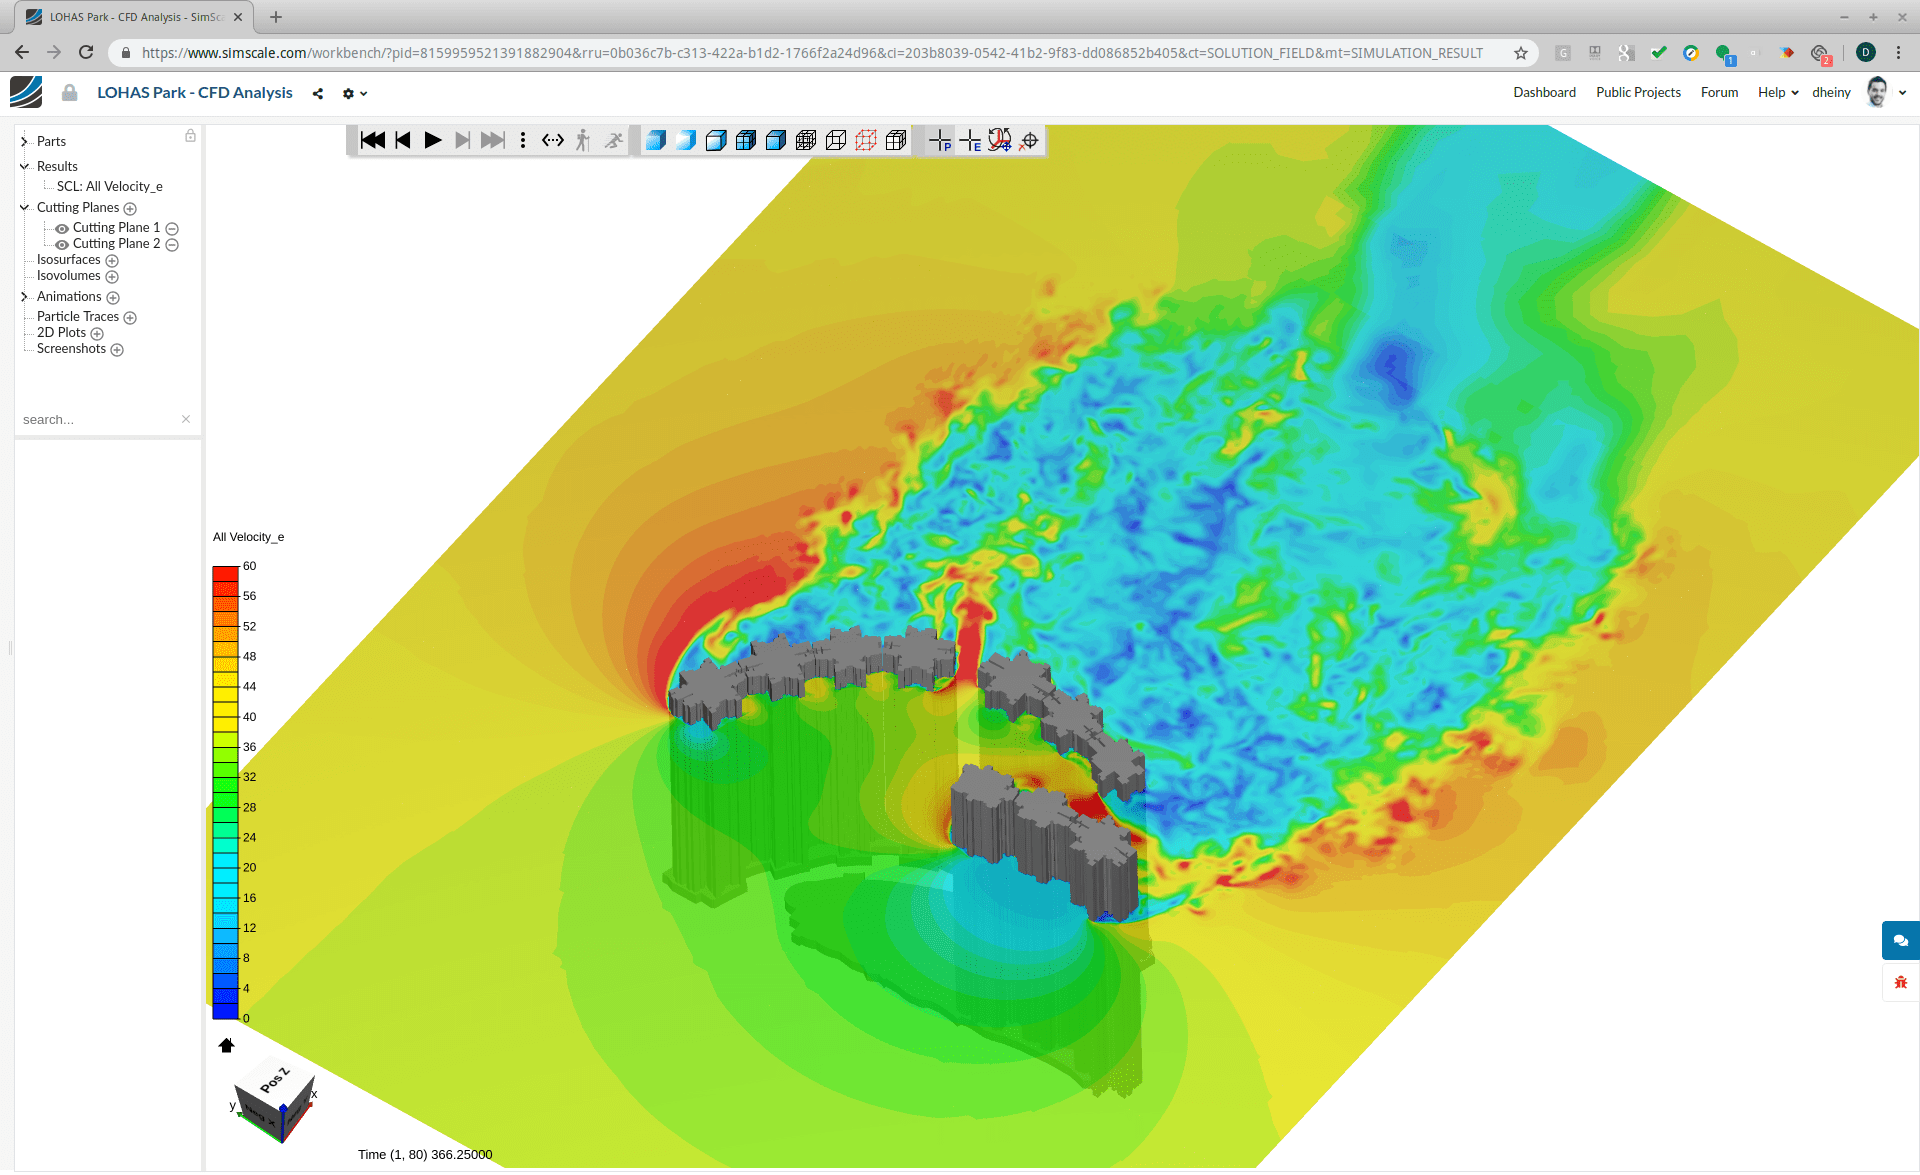
Task: Step forward one animation frame
Action: [462, 140]
